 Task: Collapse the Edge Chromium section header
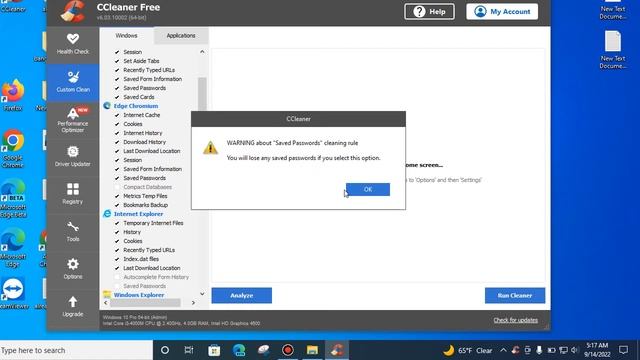[136, 106]
